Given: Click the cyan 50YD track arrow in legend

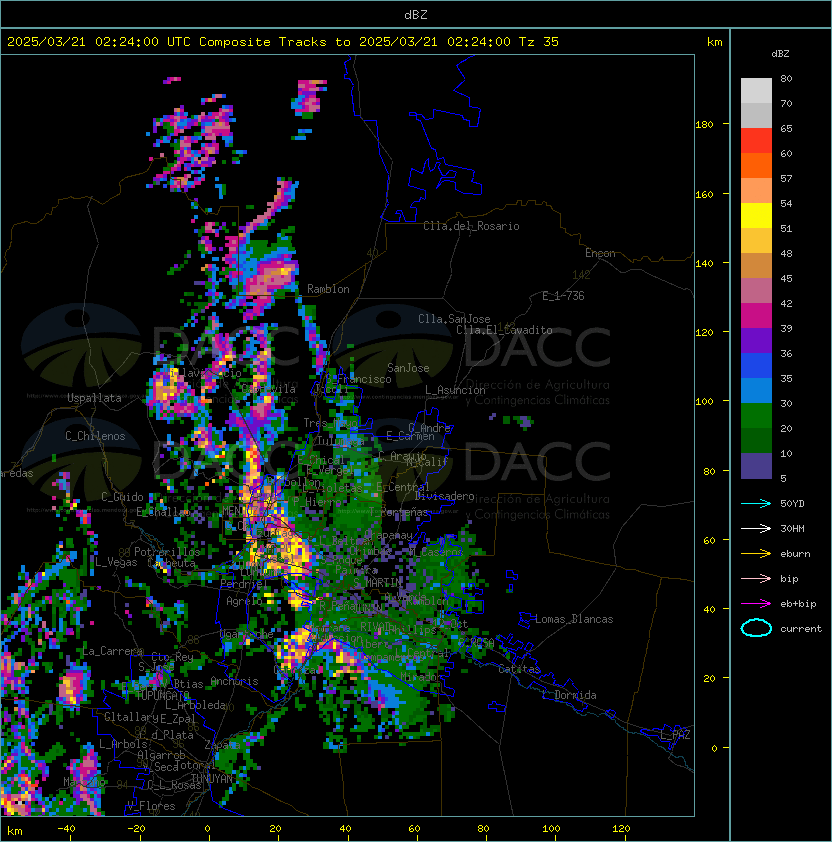Looking at the screenshot, I should (756, 503).
